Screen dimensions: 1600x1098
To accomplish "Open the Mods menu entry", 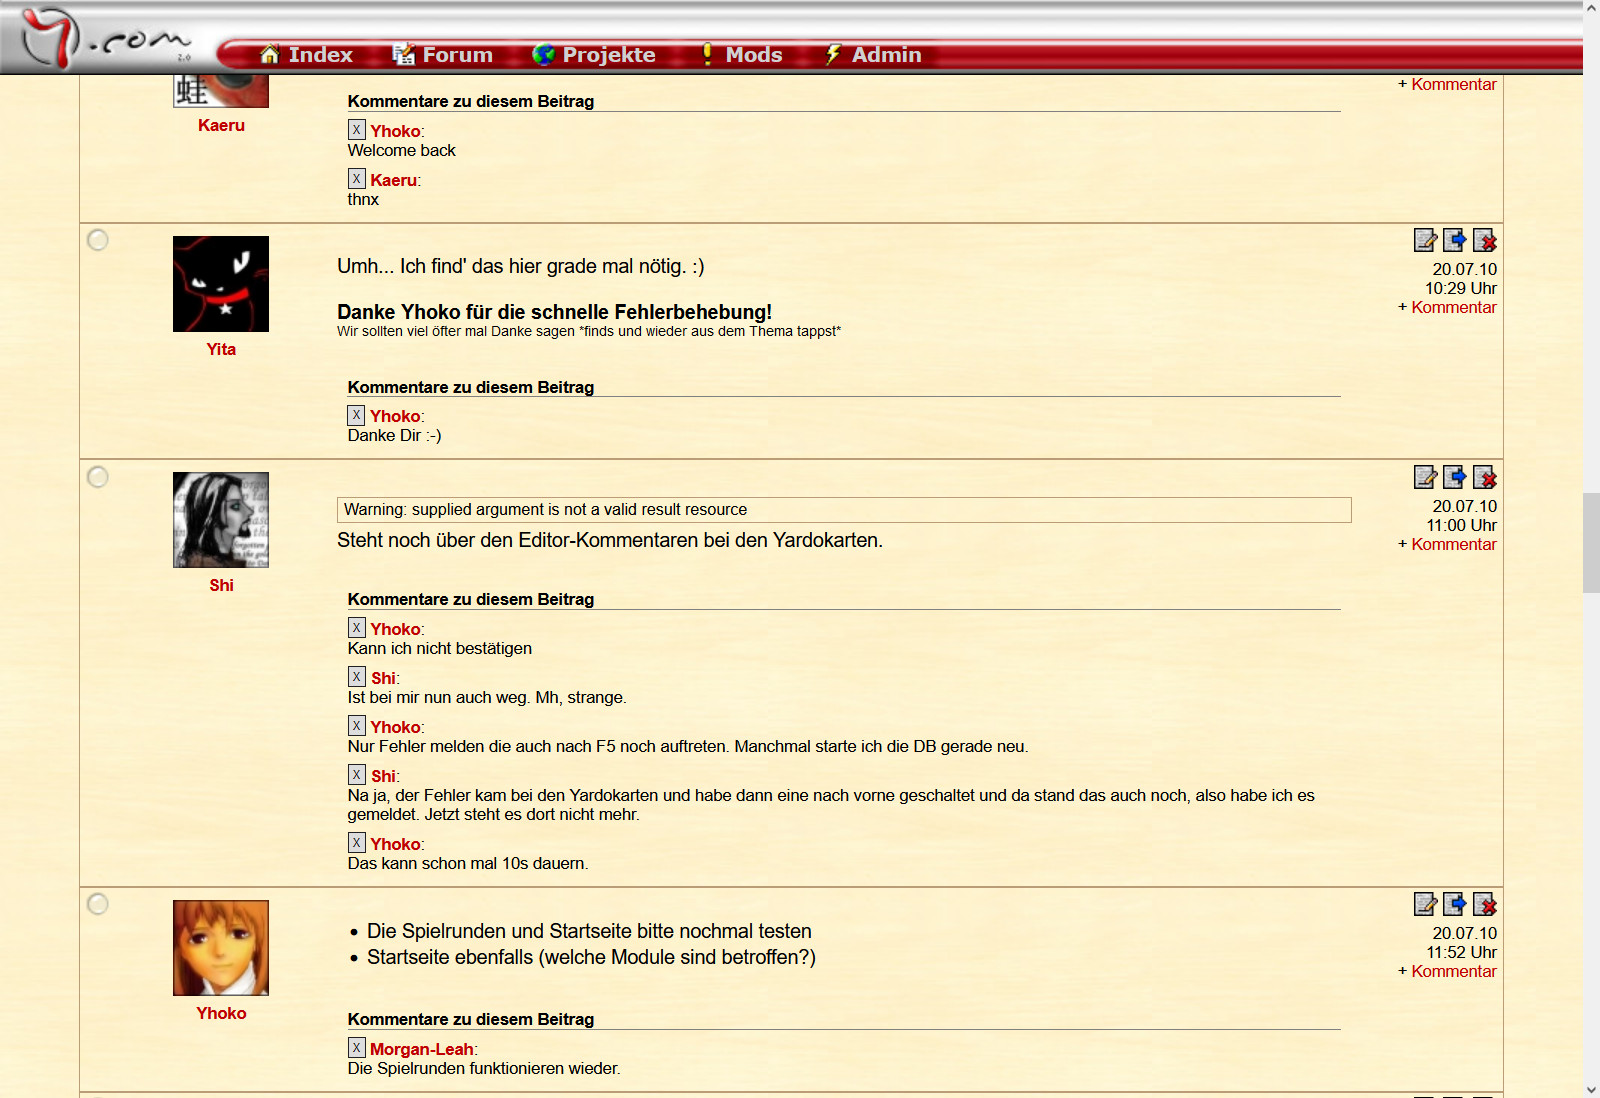I will click(741, 55).
